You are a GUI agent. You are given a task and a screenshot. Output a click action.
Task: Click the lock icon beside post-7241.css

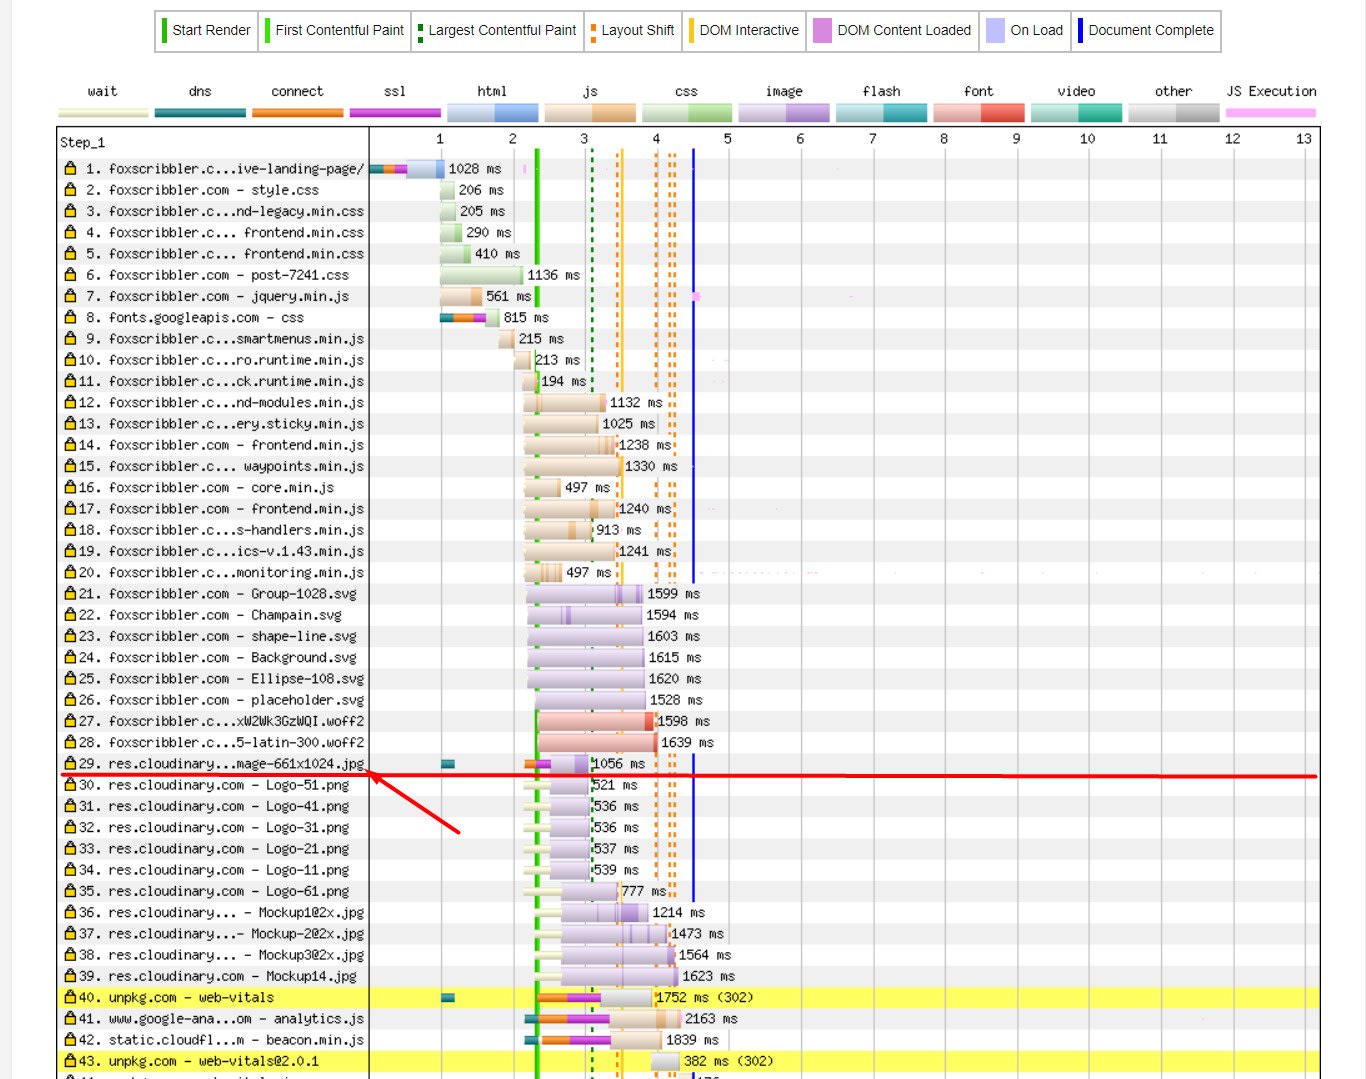click(70, 274)
